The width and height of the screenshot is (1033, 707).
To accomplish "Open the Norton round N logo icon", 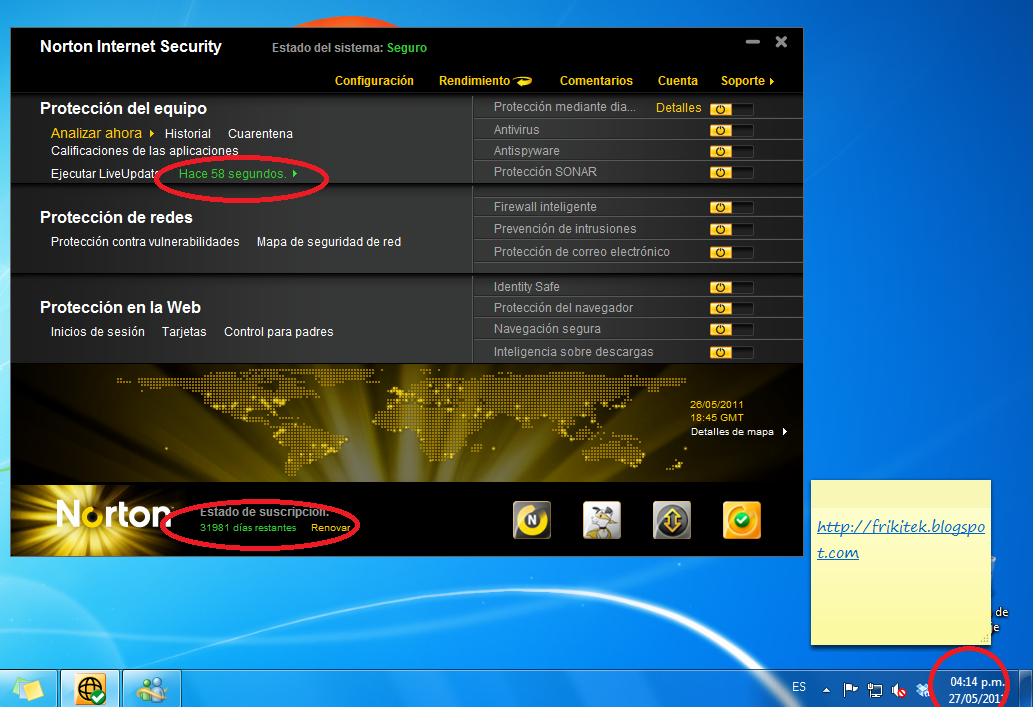I will (x=532, y=520).
